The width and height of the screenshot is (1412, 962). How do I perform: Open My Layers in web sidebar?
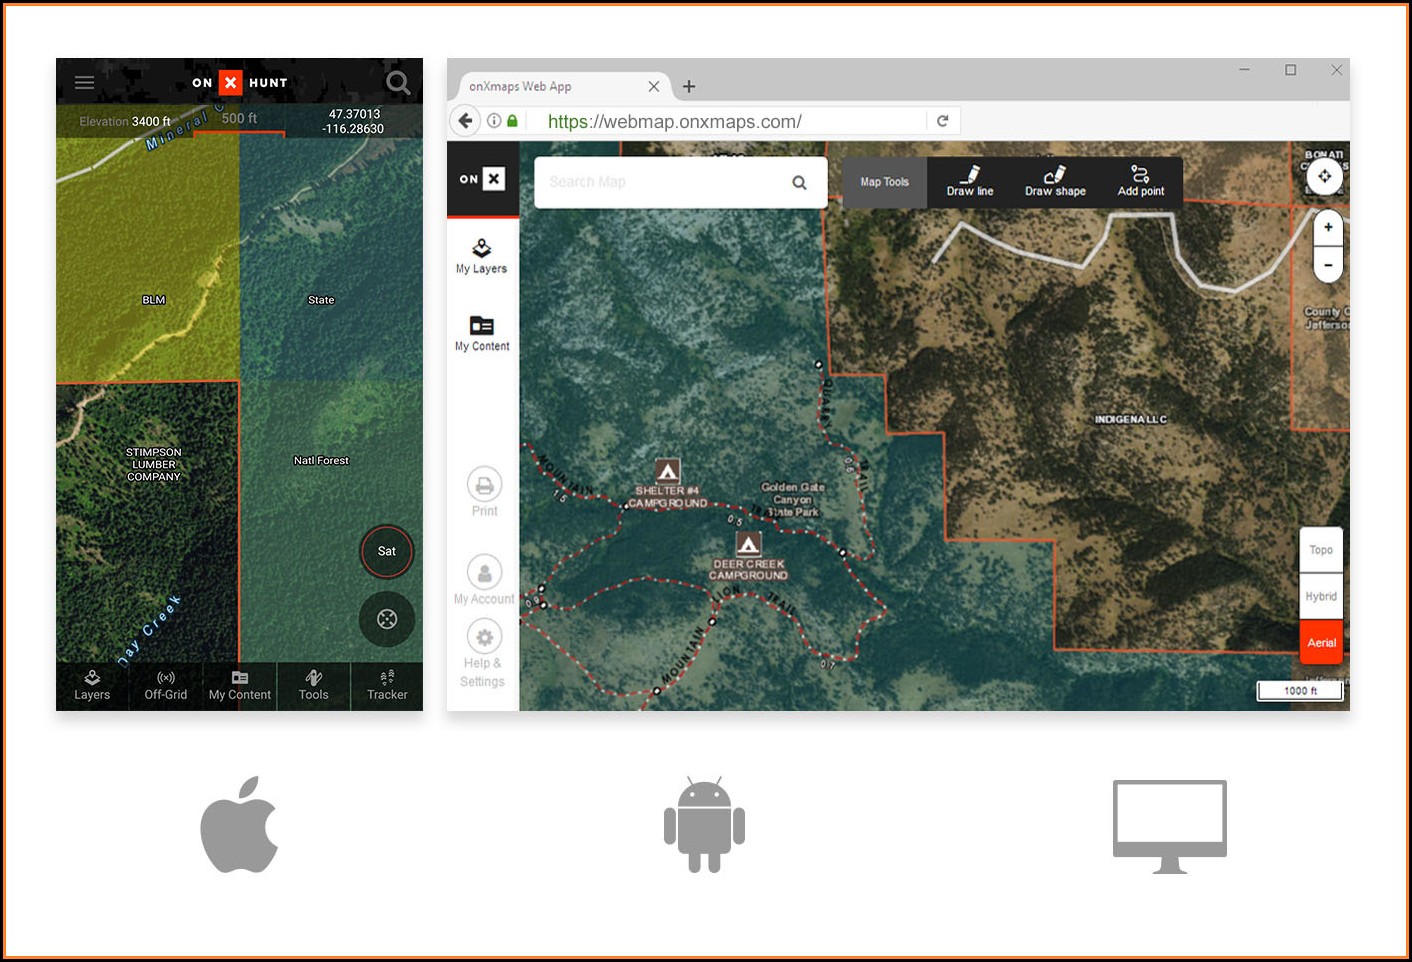(x=482, y=256)
